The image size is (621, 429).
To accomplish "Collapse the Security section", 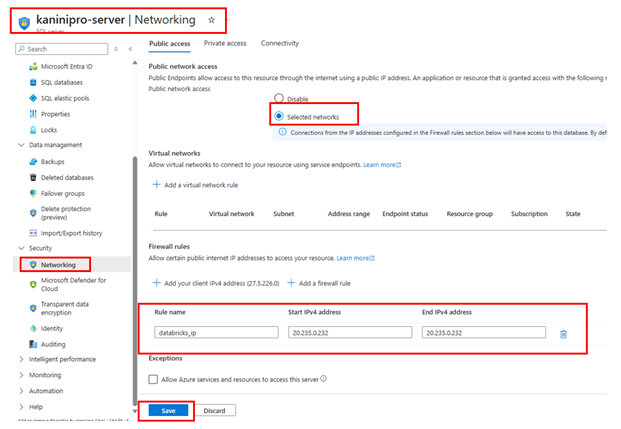I will click(x=22, y=247).
